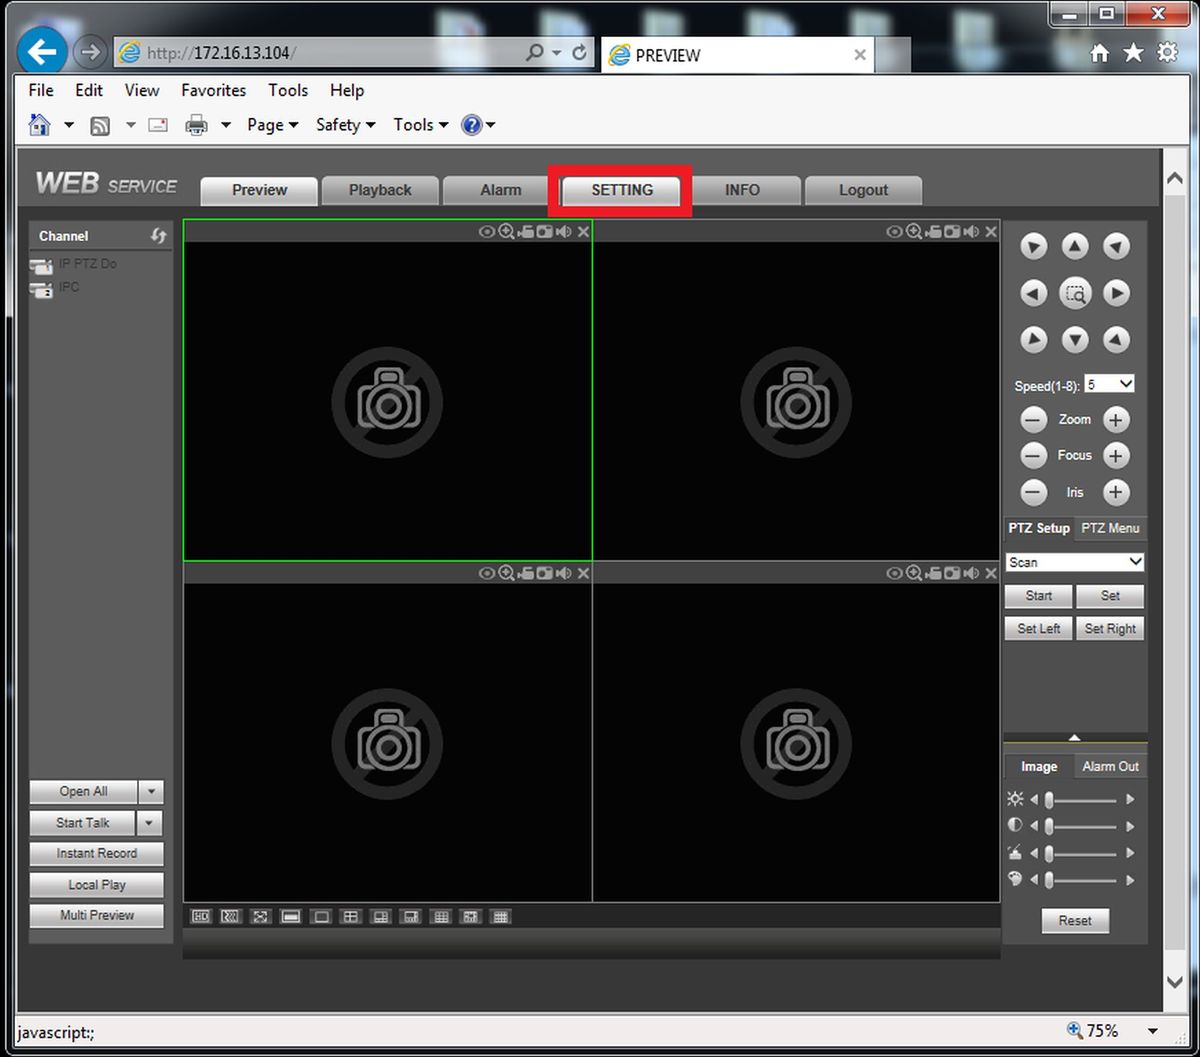Viewport: 1200px width, 1057px height.
Task: Expand the Scan PTZ function dropdown
Action: coord(1075,562)
